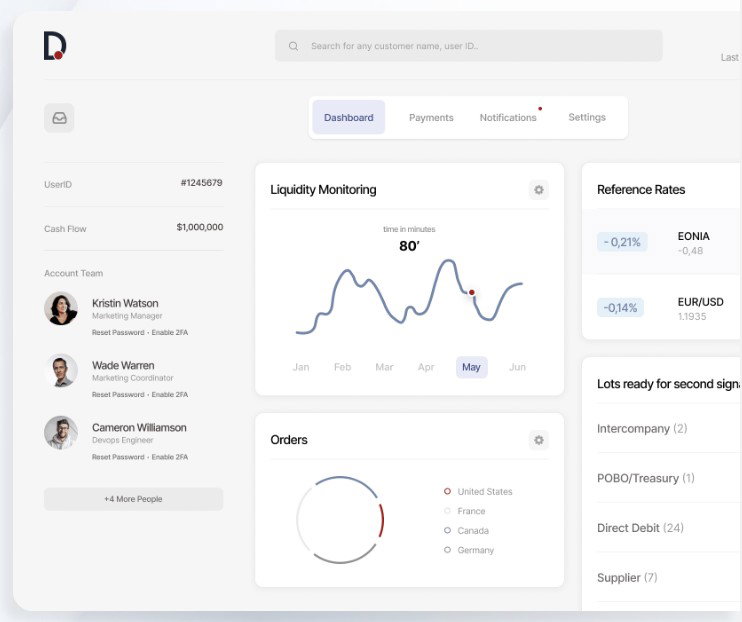The height and width of the screenshot is (622, 742).
Task: Click the Liquidity Monitoring heading
Action: [323, 189]
